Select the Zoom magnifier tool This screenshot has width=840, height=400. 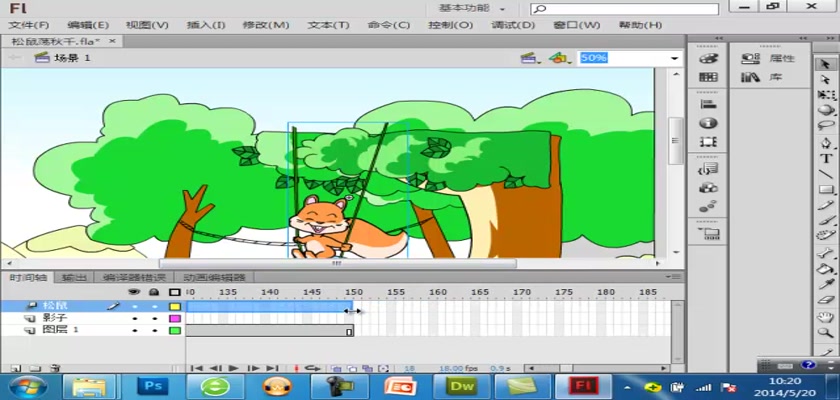pyautogui.click(x=826, y=333)
